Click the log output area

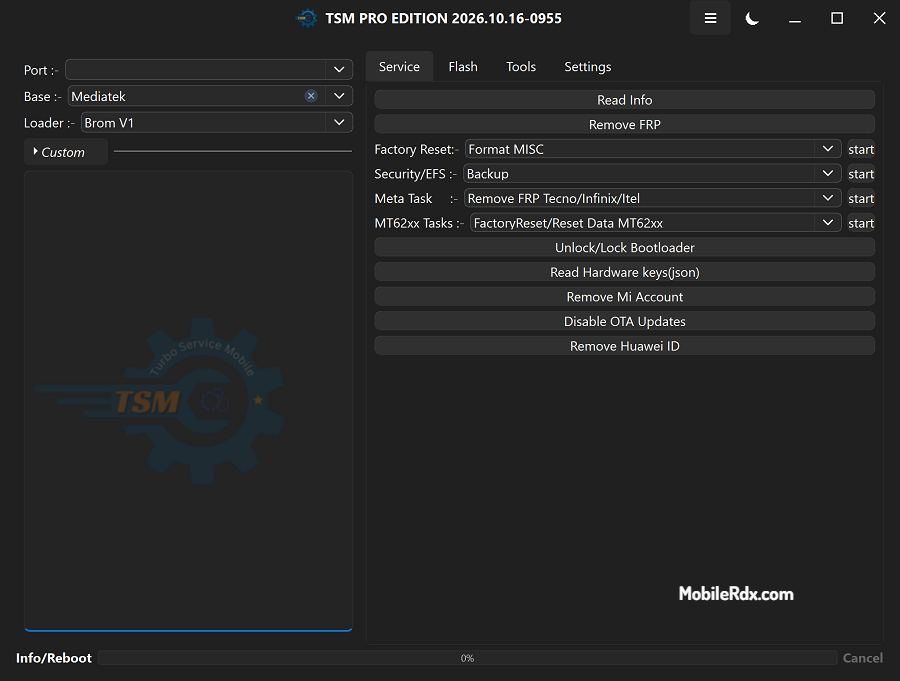[188, 400]
